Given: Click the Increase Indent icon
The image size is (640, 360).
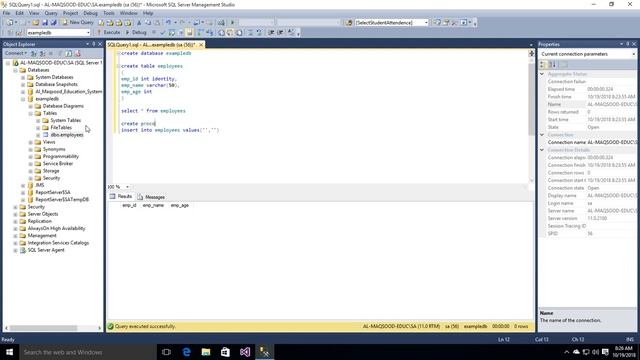Looking at the screenshot, I should tap(280, 32).
